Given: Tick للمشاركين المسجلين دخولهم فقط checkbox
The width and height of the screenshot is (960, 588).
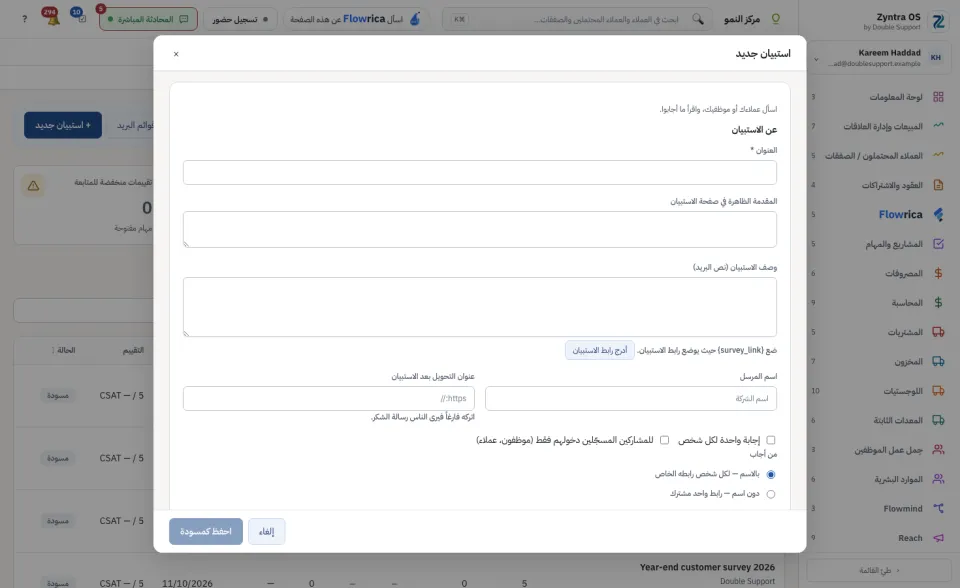Looking at the screenshot, I should 664,440.
